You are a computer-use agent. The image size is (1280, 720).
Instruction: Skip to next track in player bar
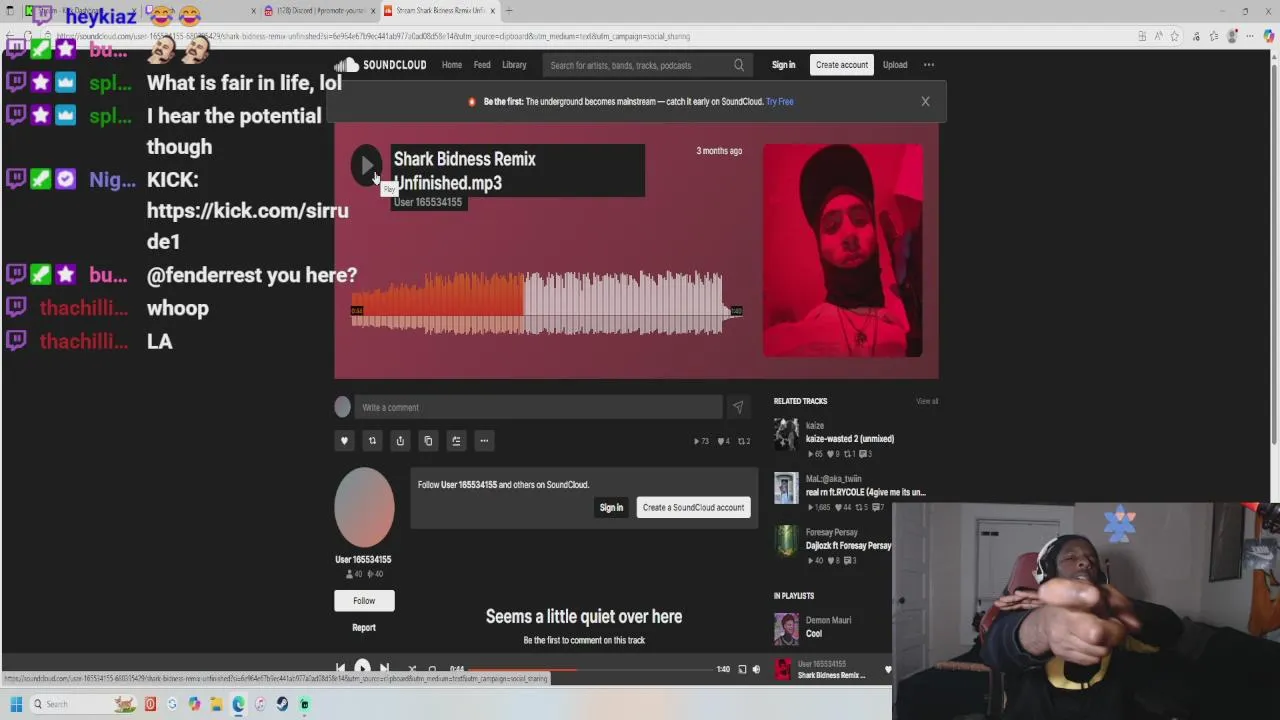[x=384, y=669]
